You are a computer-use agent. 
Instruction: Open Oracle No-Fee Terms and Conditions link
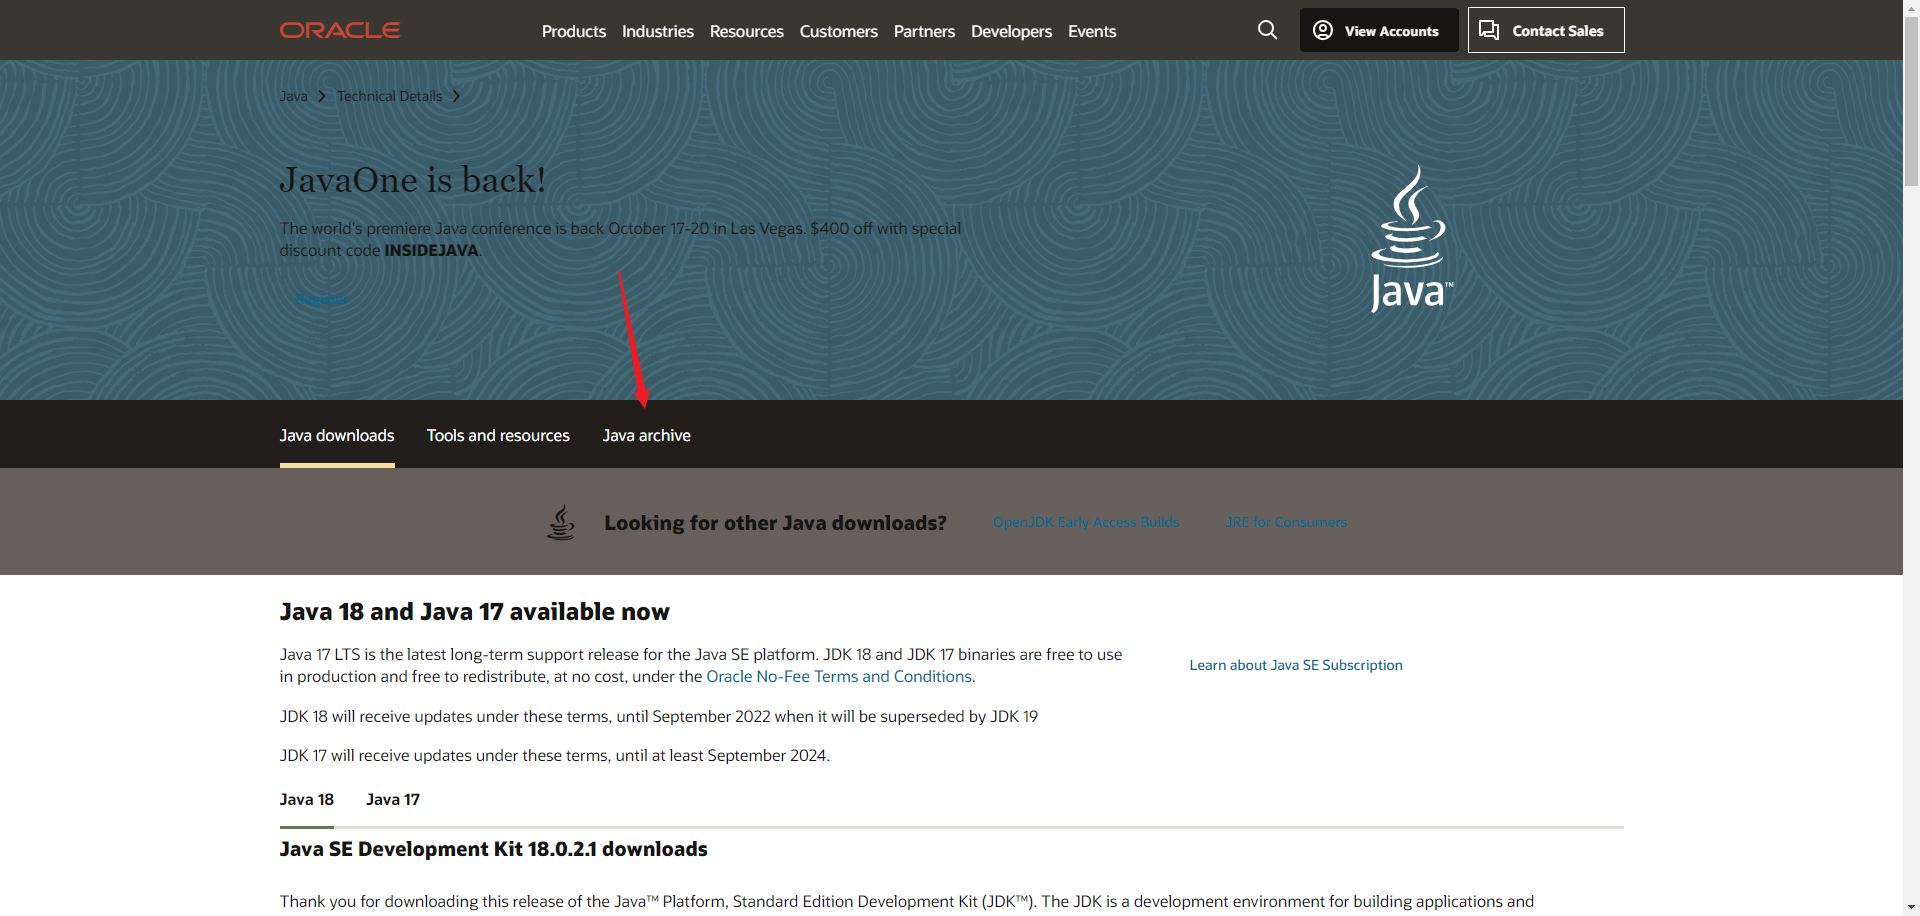[838, 676]
